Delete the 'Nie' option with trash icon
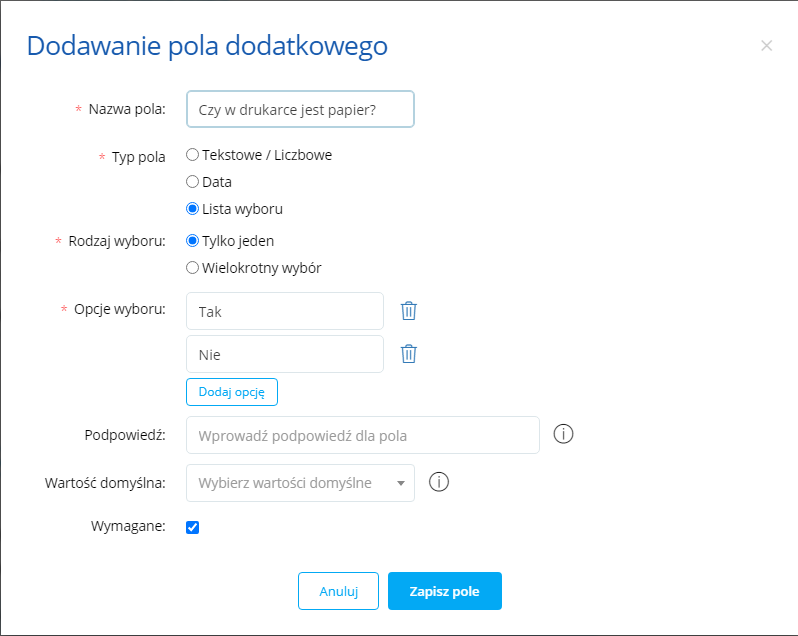 tap(408, 354)
